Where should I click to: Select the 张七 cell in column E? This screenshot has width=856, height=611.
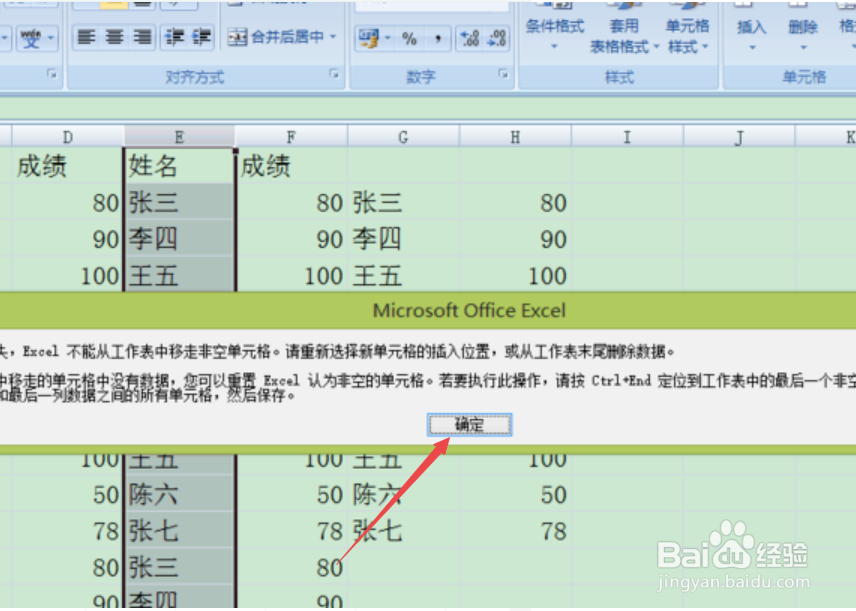click(x=180, y=531)
